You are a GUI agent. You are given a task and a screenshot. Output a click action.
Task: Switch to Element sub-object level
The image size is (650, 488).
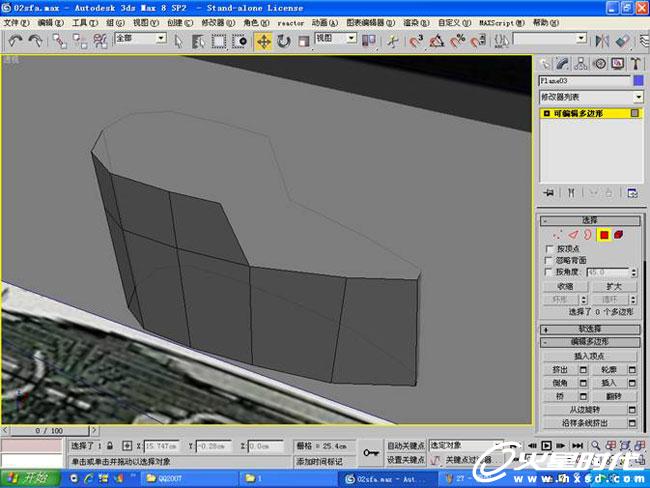[x=618, y=235]
